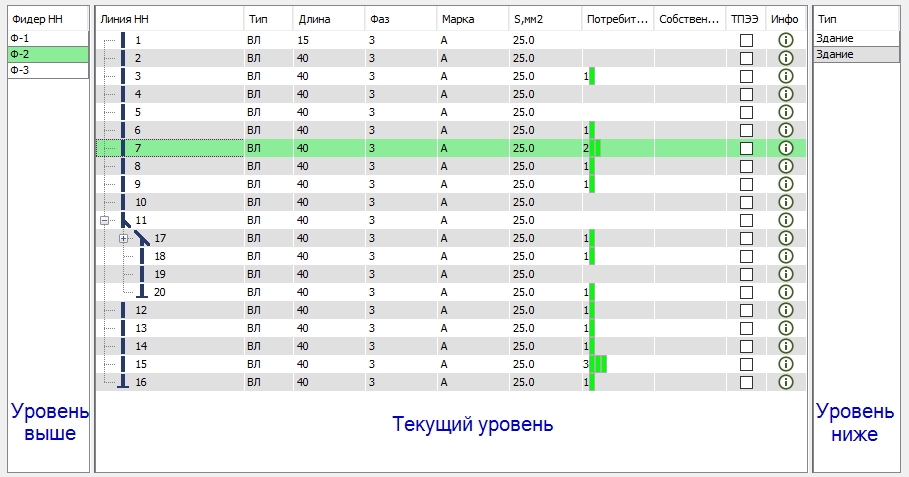Check the ТПЭЭ box for line 15

click(747, 363)
